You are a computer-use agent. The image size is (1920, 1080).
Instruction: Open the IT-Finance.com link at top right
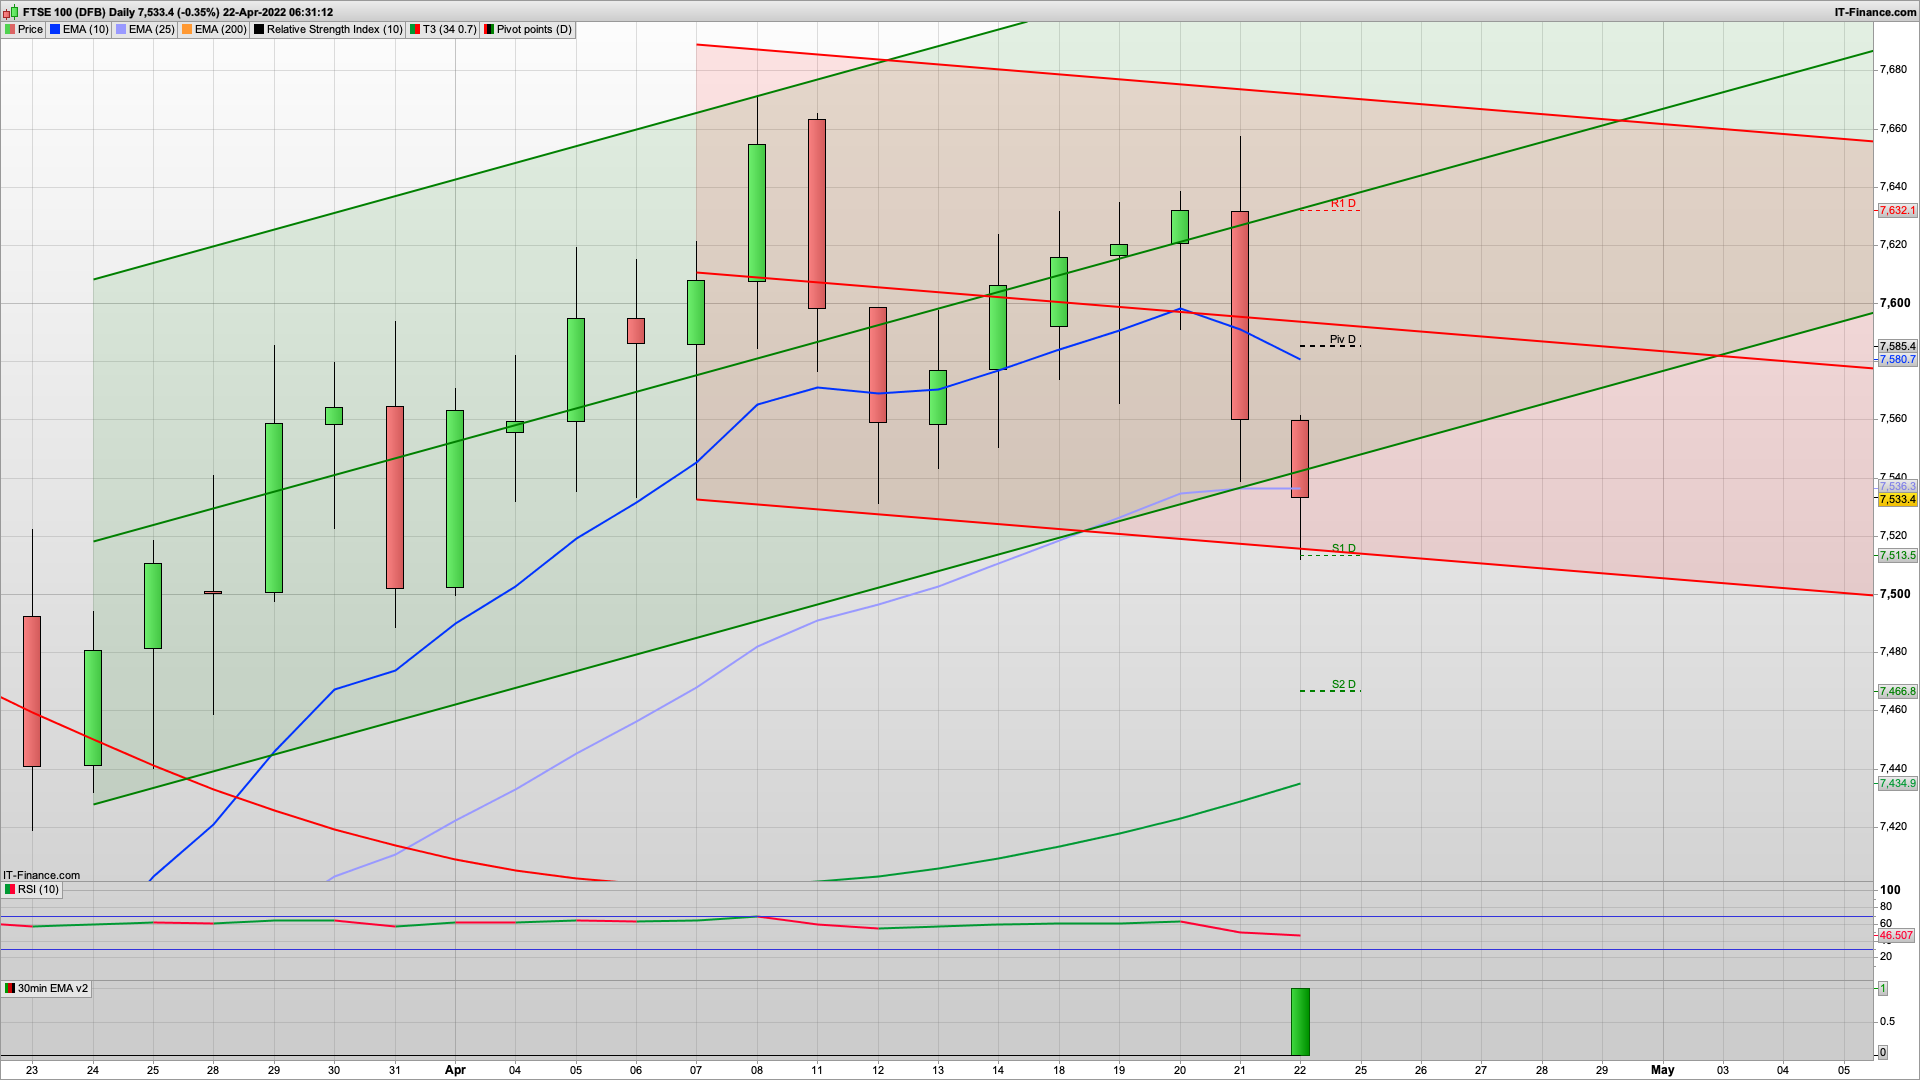[1874, 12]
